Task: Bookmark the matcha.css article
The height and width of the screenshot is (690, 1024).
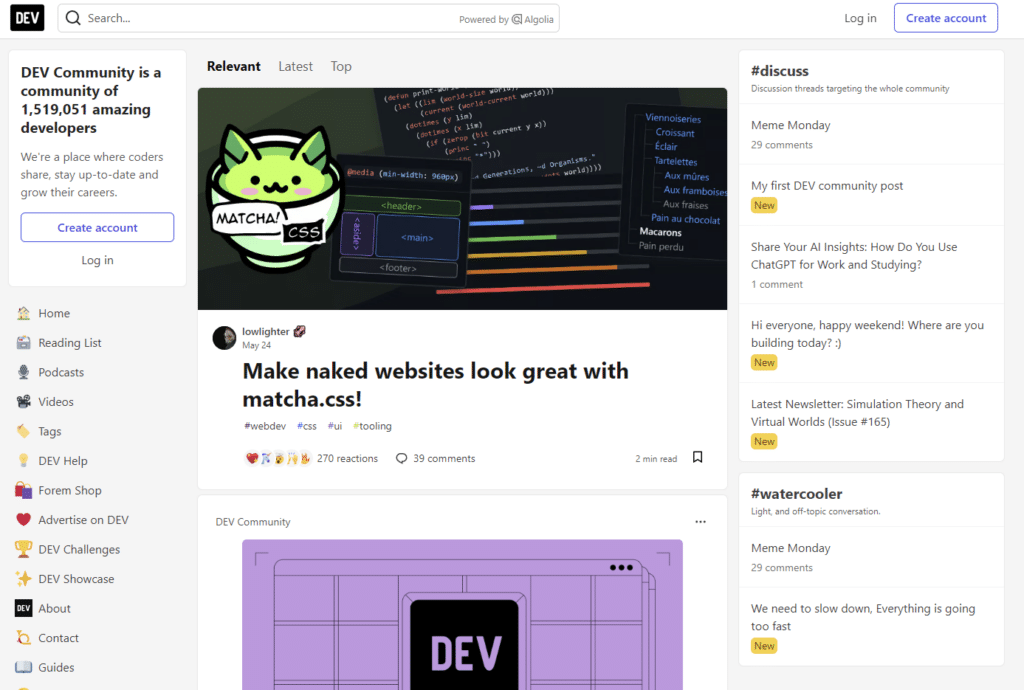Action: pos(697,456)
